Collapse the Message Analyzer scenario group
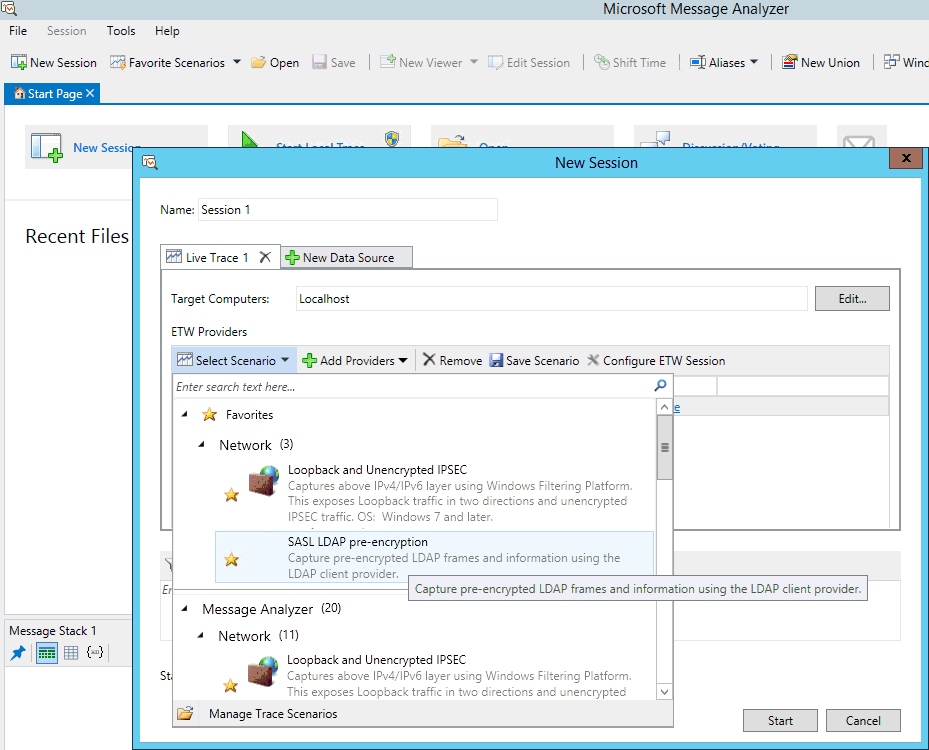 click(x=184, y=609)
